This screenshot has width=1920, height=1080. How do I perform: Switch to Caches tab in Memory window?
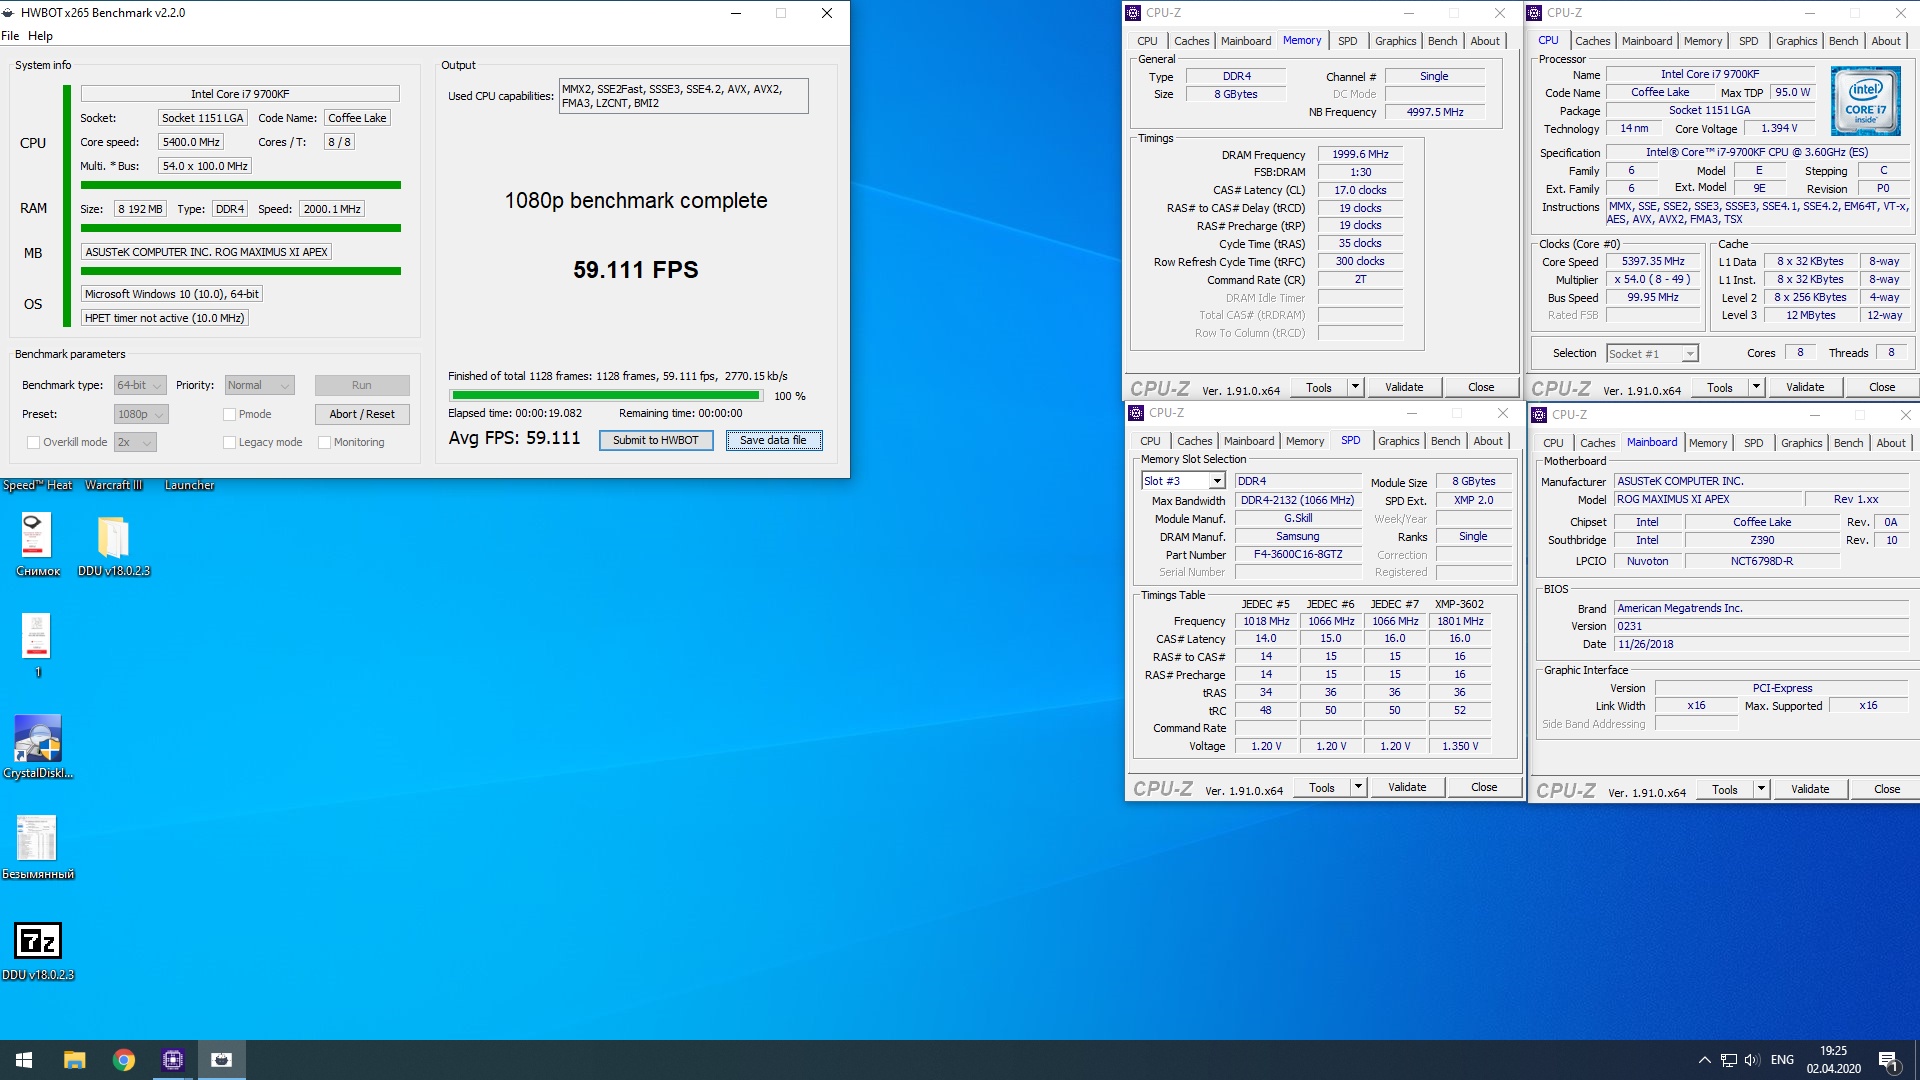coord(1191,41)
